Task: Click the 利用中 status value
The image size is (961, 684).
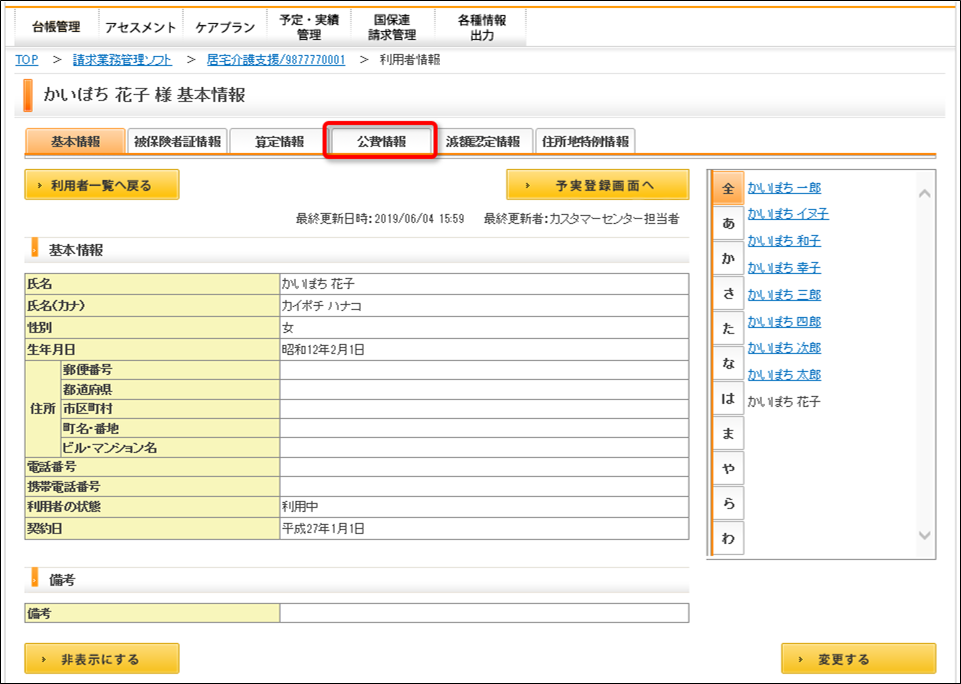Action: [x=300, y=507]
